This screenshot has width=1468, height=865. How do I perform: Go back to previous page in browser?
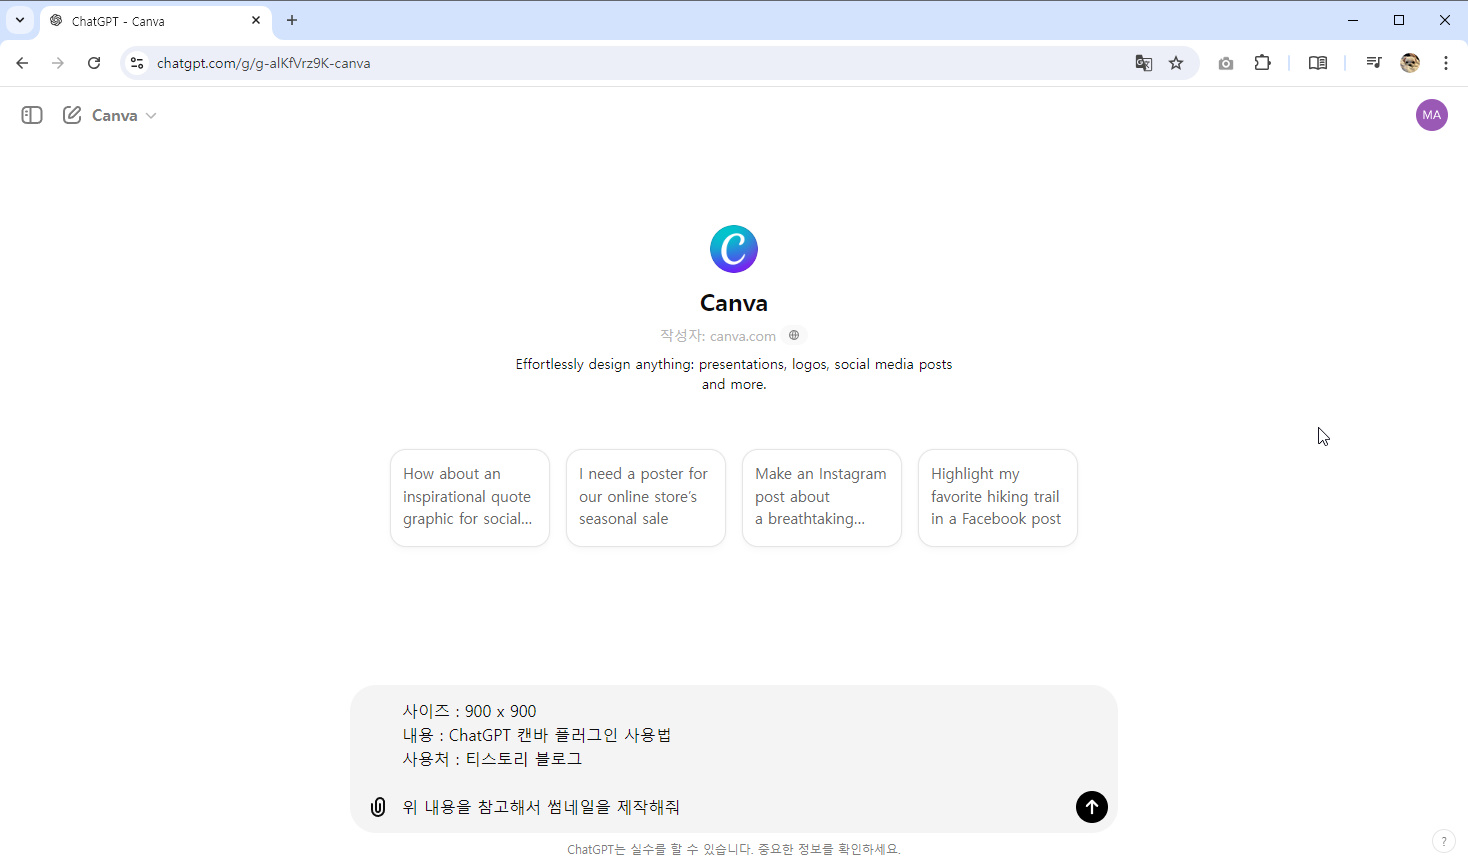[x=22, y=63]
